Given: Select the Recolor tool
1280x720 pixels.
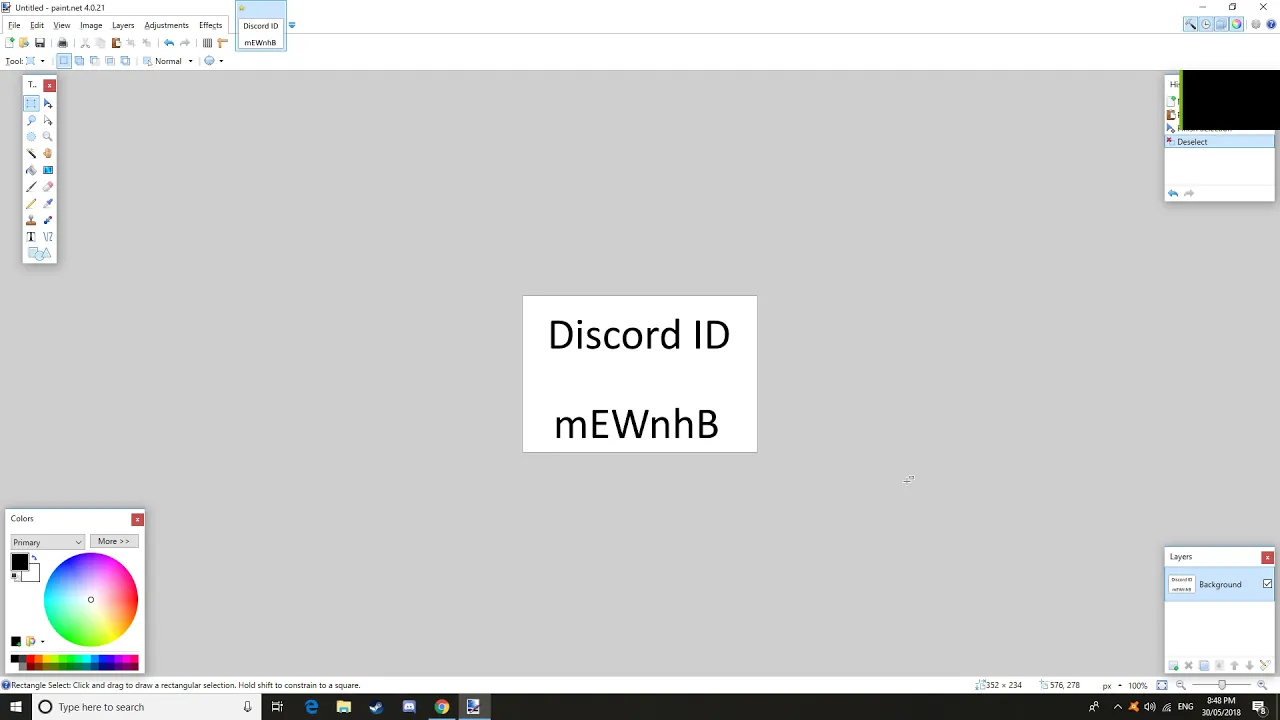Looking at the screenshot, I should 48,220.
